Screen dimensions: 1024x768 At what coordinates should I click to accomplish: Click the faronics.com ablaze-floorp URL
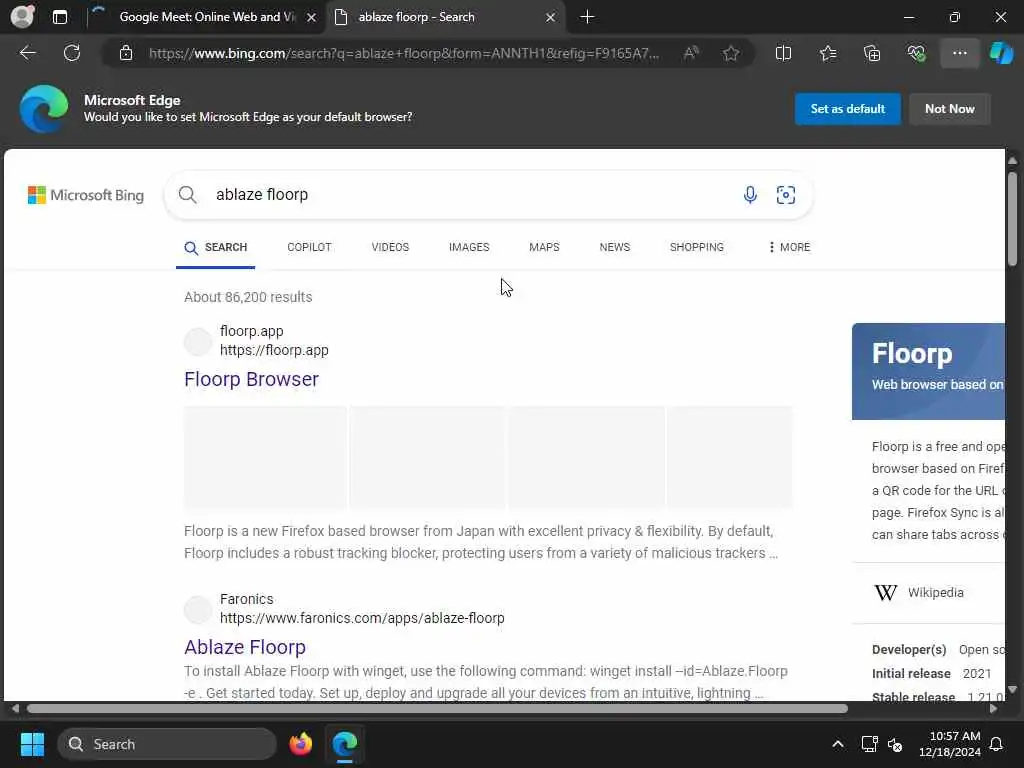coord(362,618)
